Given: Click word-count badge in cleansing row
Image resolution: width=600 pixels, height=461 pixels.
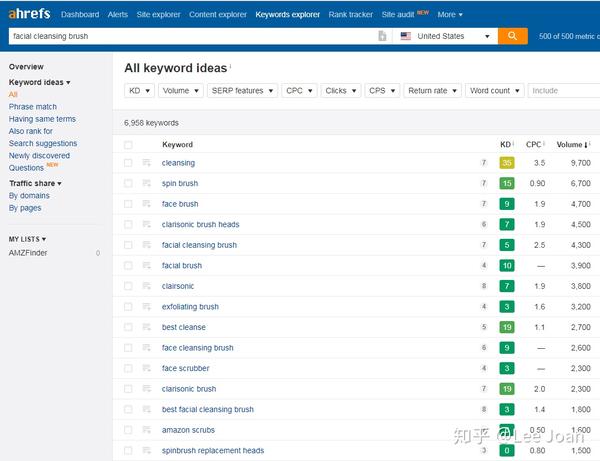Looking at the screenshot, I should point(484,163).
